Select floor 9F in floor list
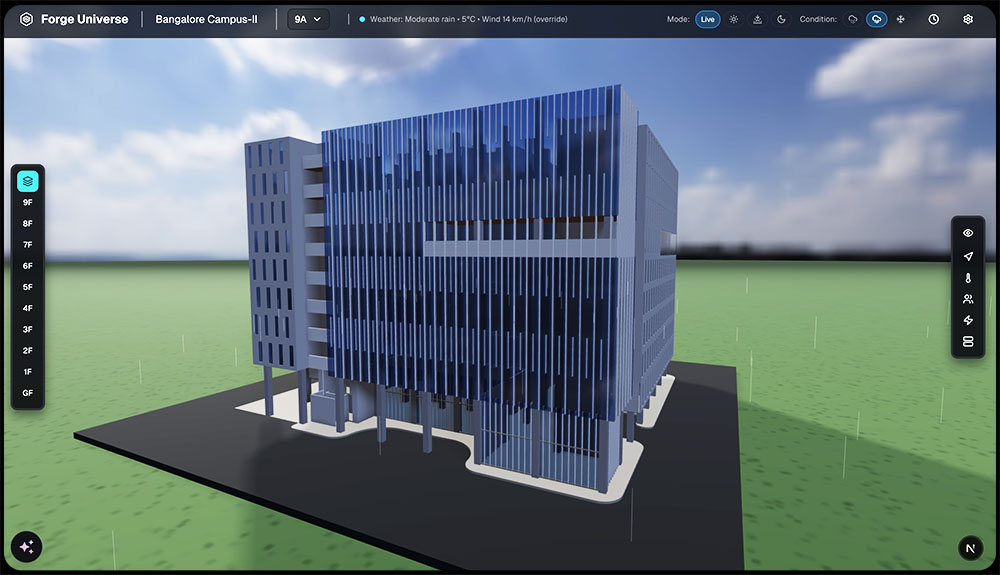Viewport: 1000px width, 575px height. pos(28,202)
